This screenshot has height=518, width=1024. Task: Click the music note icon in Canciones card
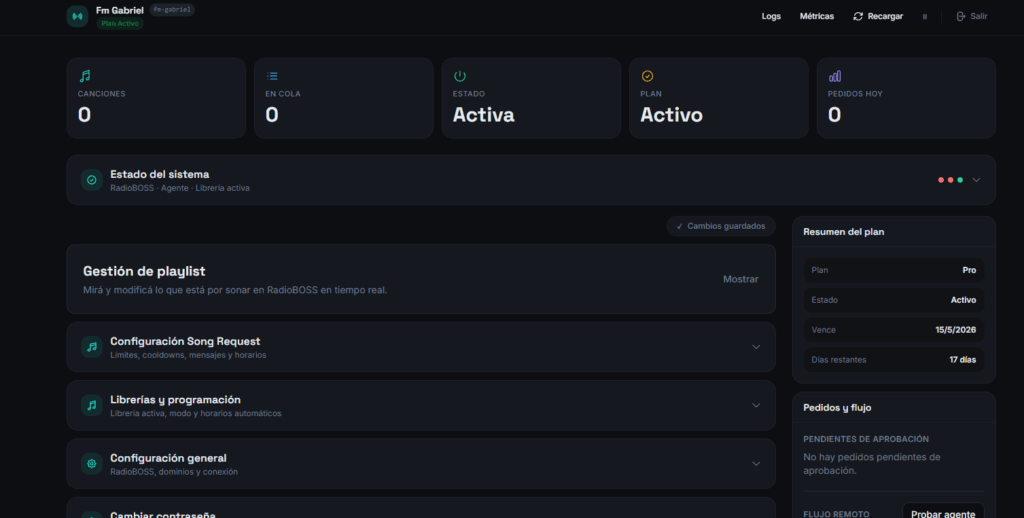pos(84,76)
